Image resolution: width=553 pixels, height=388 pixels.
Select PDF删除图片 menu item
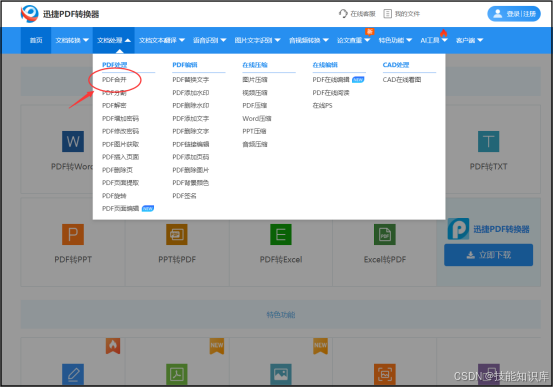coord(191,170)
